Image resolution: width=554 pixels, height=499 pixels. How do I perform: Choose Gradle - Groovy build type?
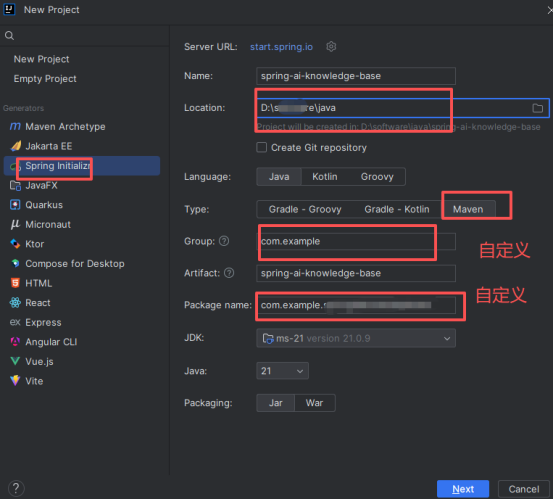pyautogui.click(x=305, y=209)
